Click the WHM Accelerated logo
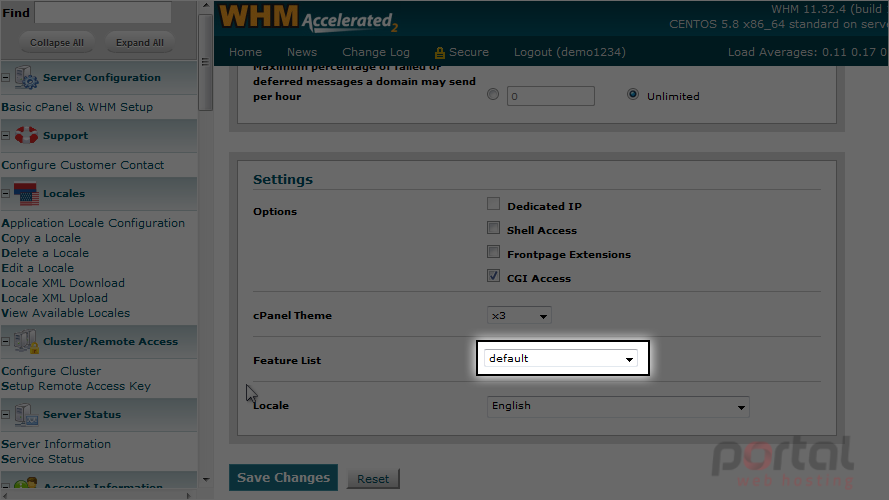This screenshot has height=500, width=889. click(x=308, y=18)
